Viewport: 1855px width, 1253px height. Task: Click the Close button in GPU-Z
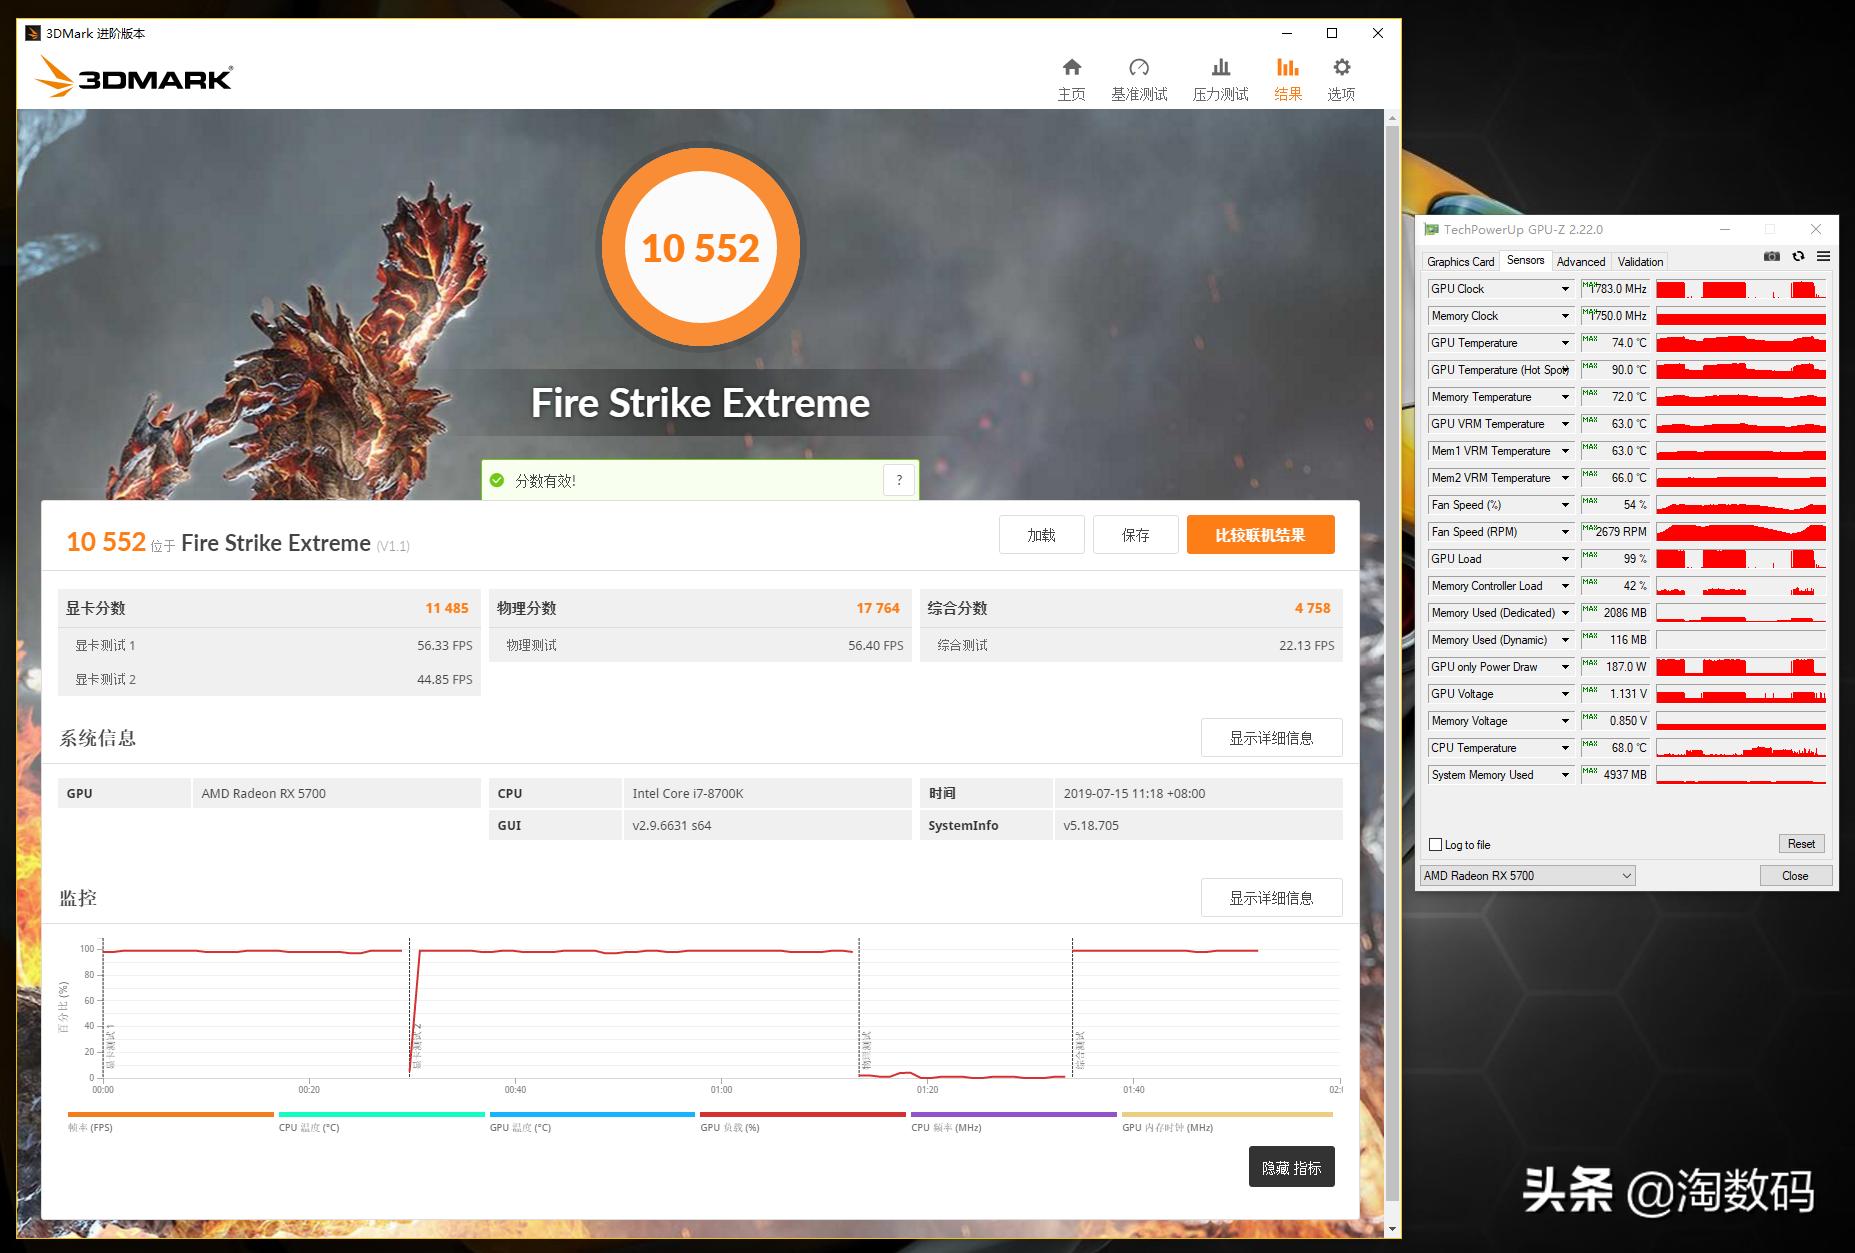pos(1795,876)
